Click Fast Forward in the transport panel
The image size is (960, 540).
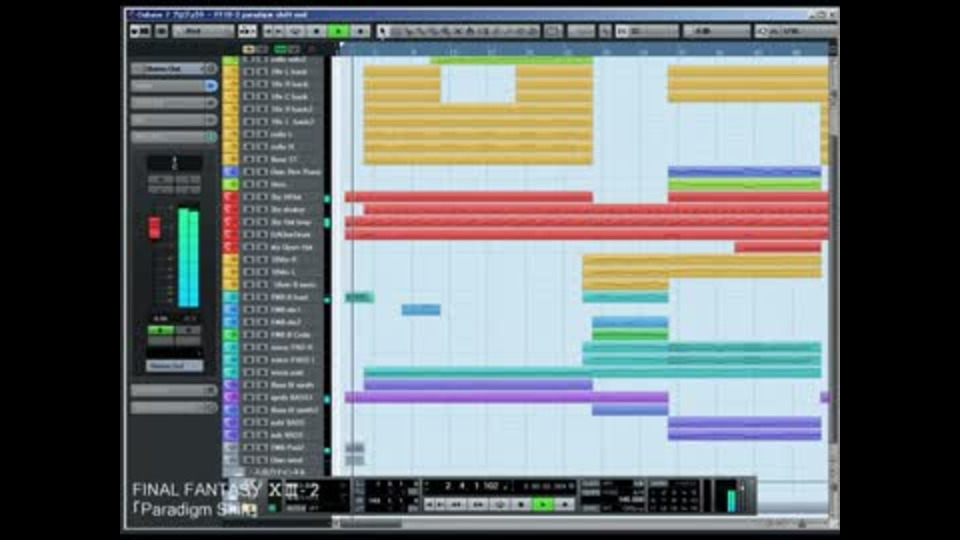coord(478,504)
